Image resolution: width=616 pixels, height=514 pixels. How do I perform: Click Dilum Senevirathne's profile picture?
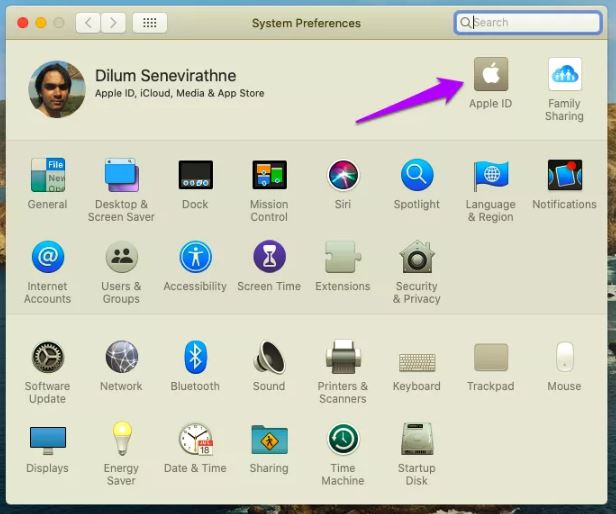coord(57,89)
